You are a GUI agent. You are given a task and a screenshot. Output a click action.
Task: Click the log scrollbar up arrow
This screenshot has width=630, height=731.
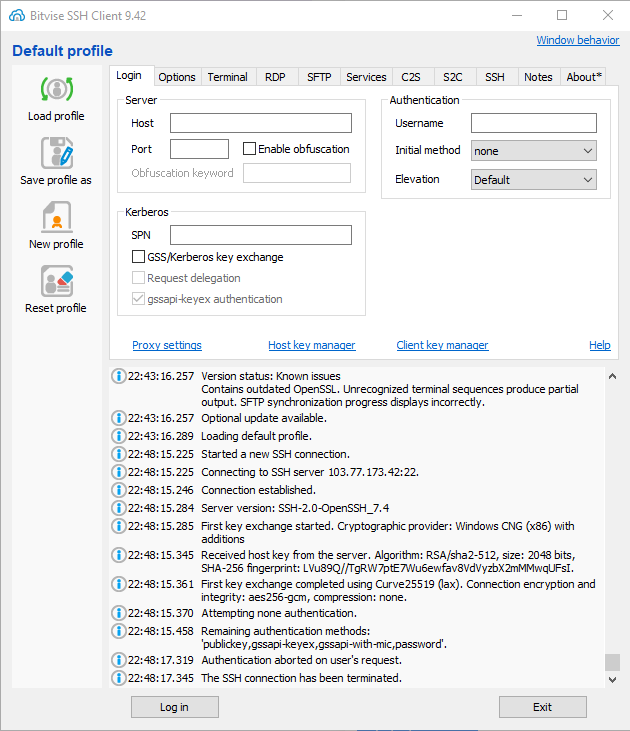pyautogui.click(x=612, y=376)
